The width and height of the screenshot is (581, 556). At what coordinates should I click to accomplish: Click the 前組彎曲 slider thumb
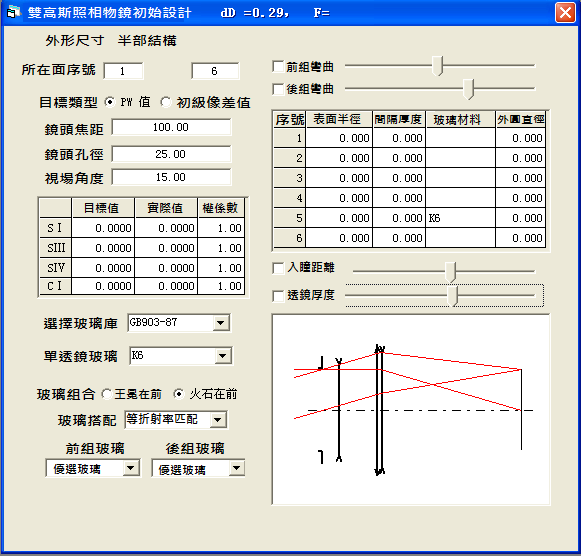(x=438, y=66)
